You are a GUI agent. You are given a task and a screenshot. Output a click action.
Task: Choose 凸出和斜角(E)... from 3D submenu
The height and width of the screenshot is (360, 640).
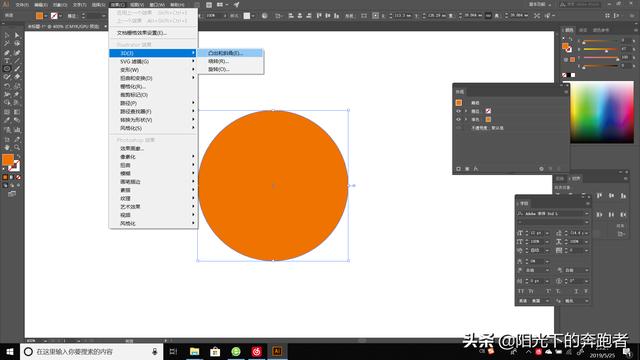tap(231, 53)
